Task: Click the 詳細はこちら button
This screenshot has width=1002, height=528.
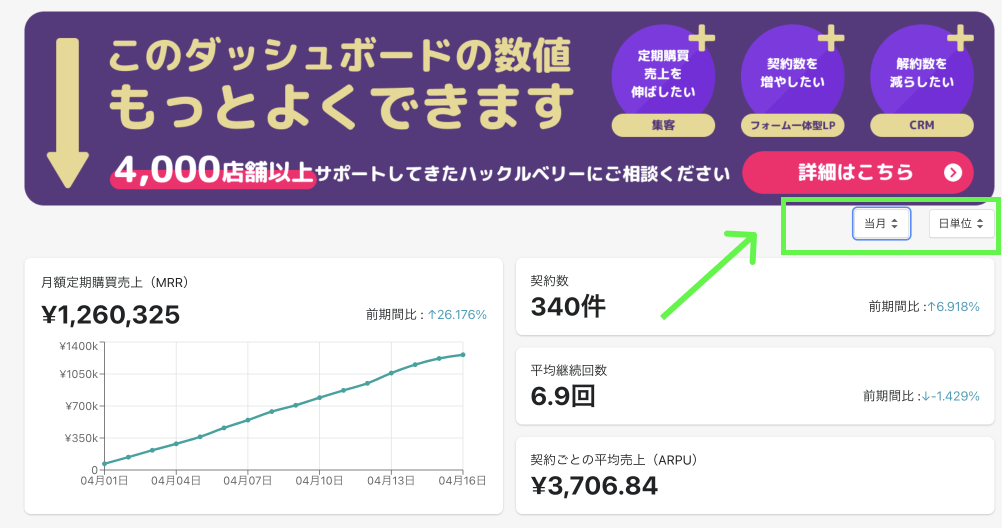Action: click(856, 172)
